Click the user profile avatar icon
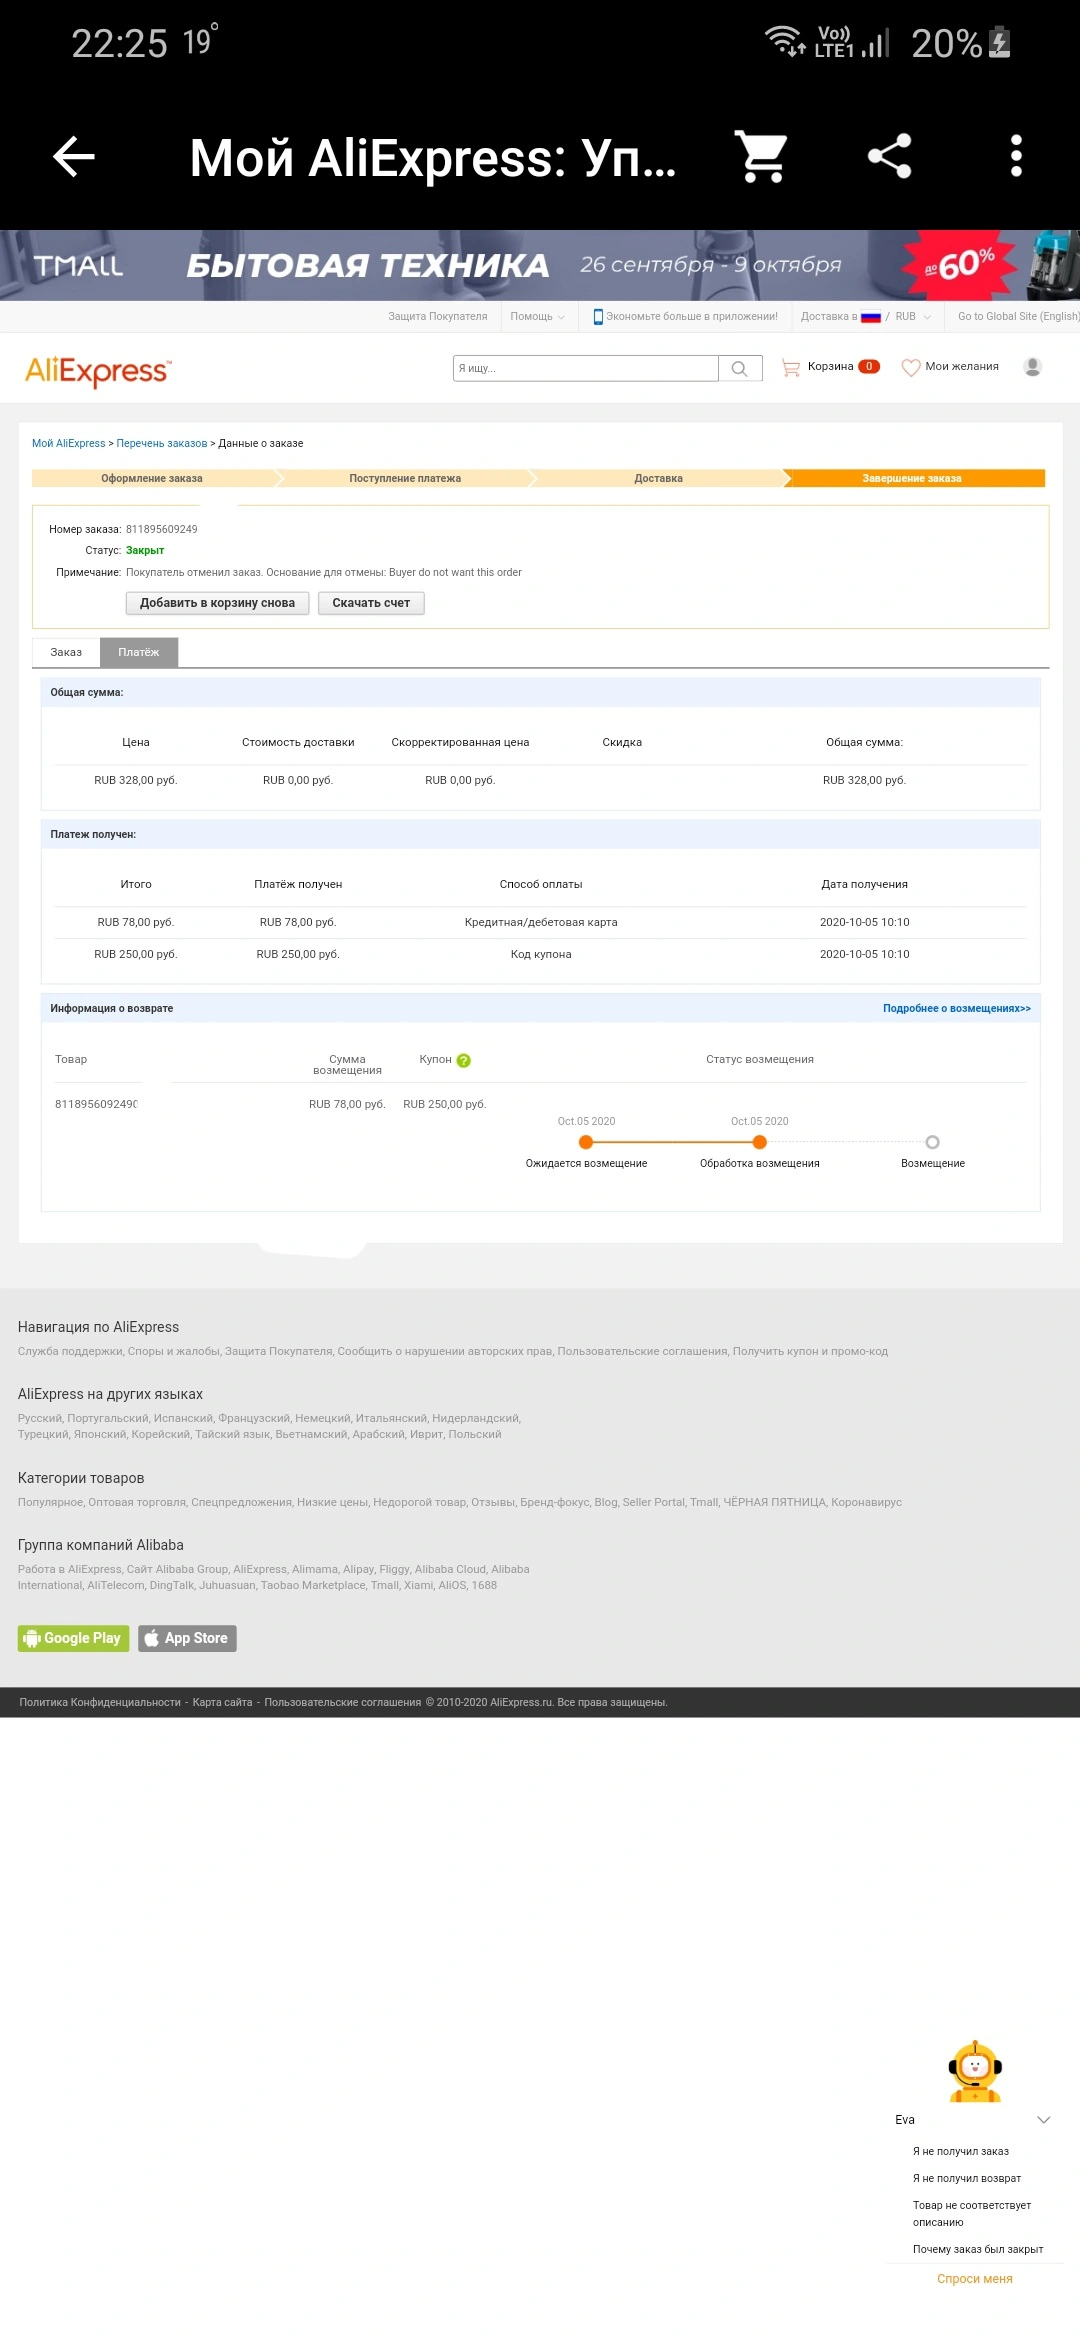Viewport: 1080px width, 2340px height. (1033, 367)
